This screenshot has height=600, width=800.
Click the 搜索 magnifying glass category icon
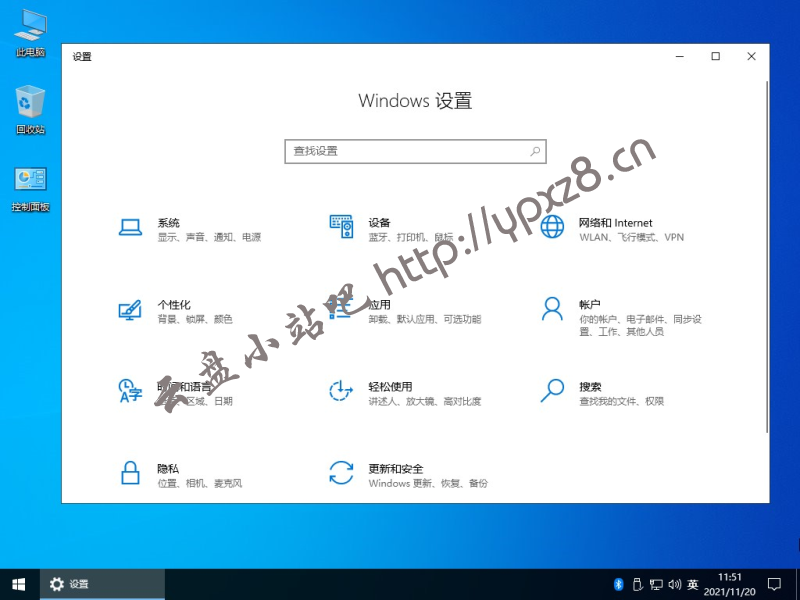pos(552,391)
